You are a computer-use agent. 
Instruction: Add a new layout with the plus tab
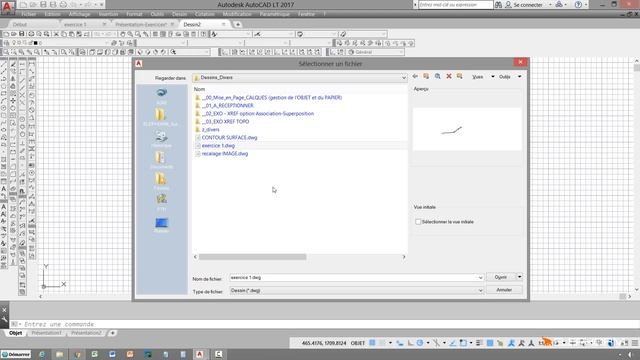coord(113,333)
